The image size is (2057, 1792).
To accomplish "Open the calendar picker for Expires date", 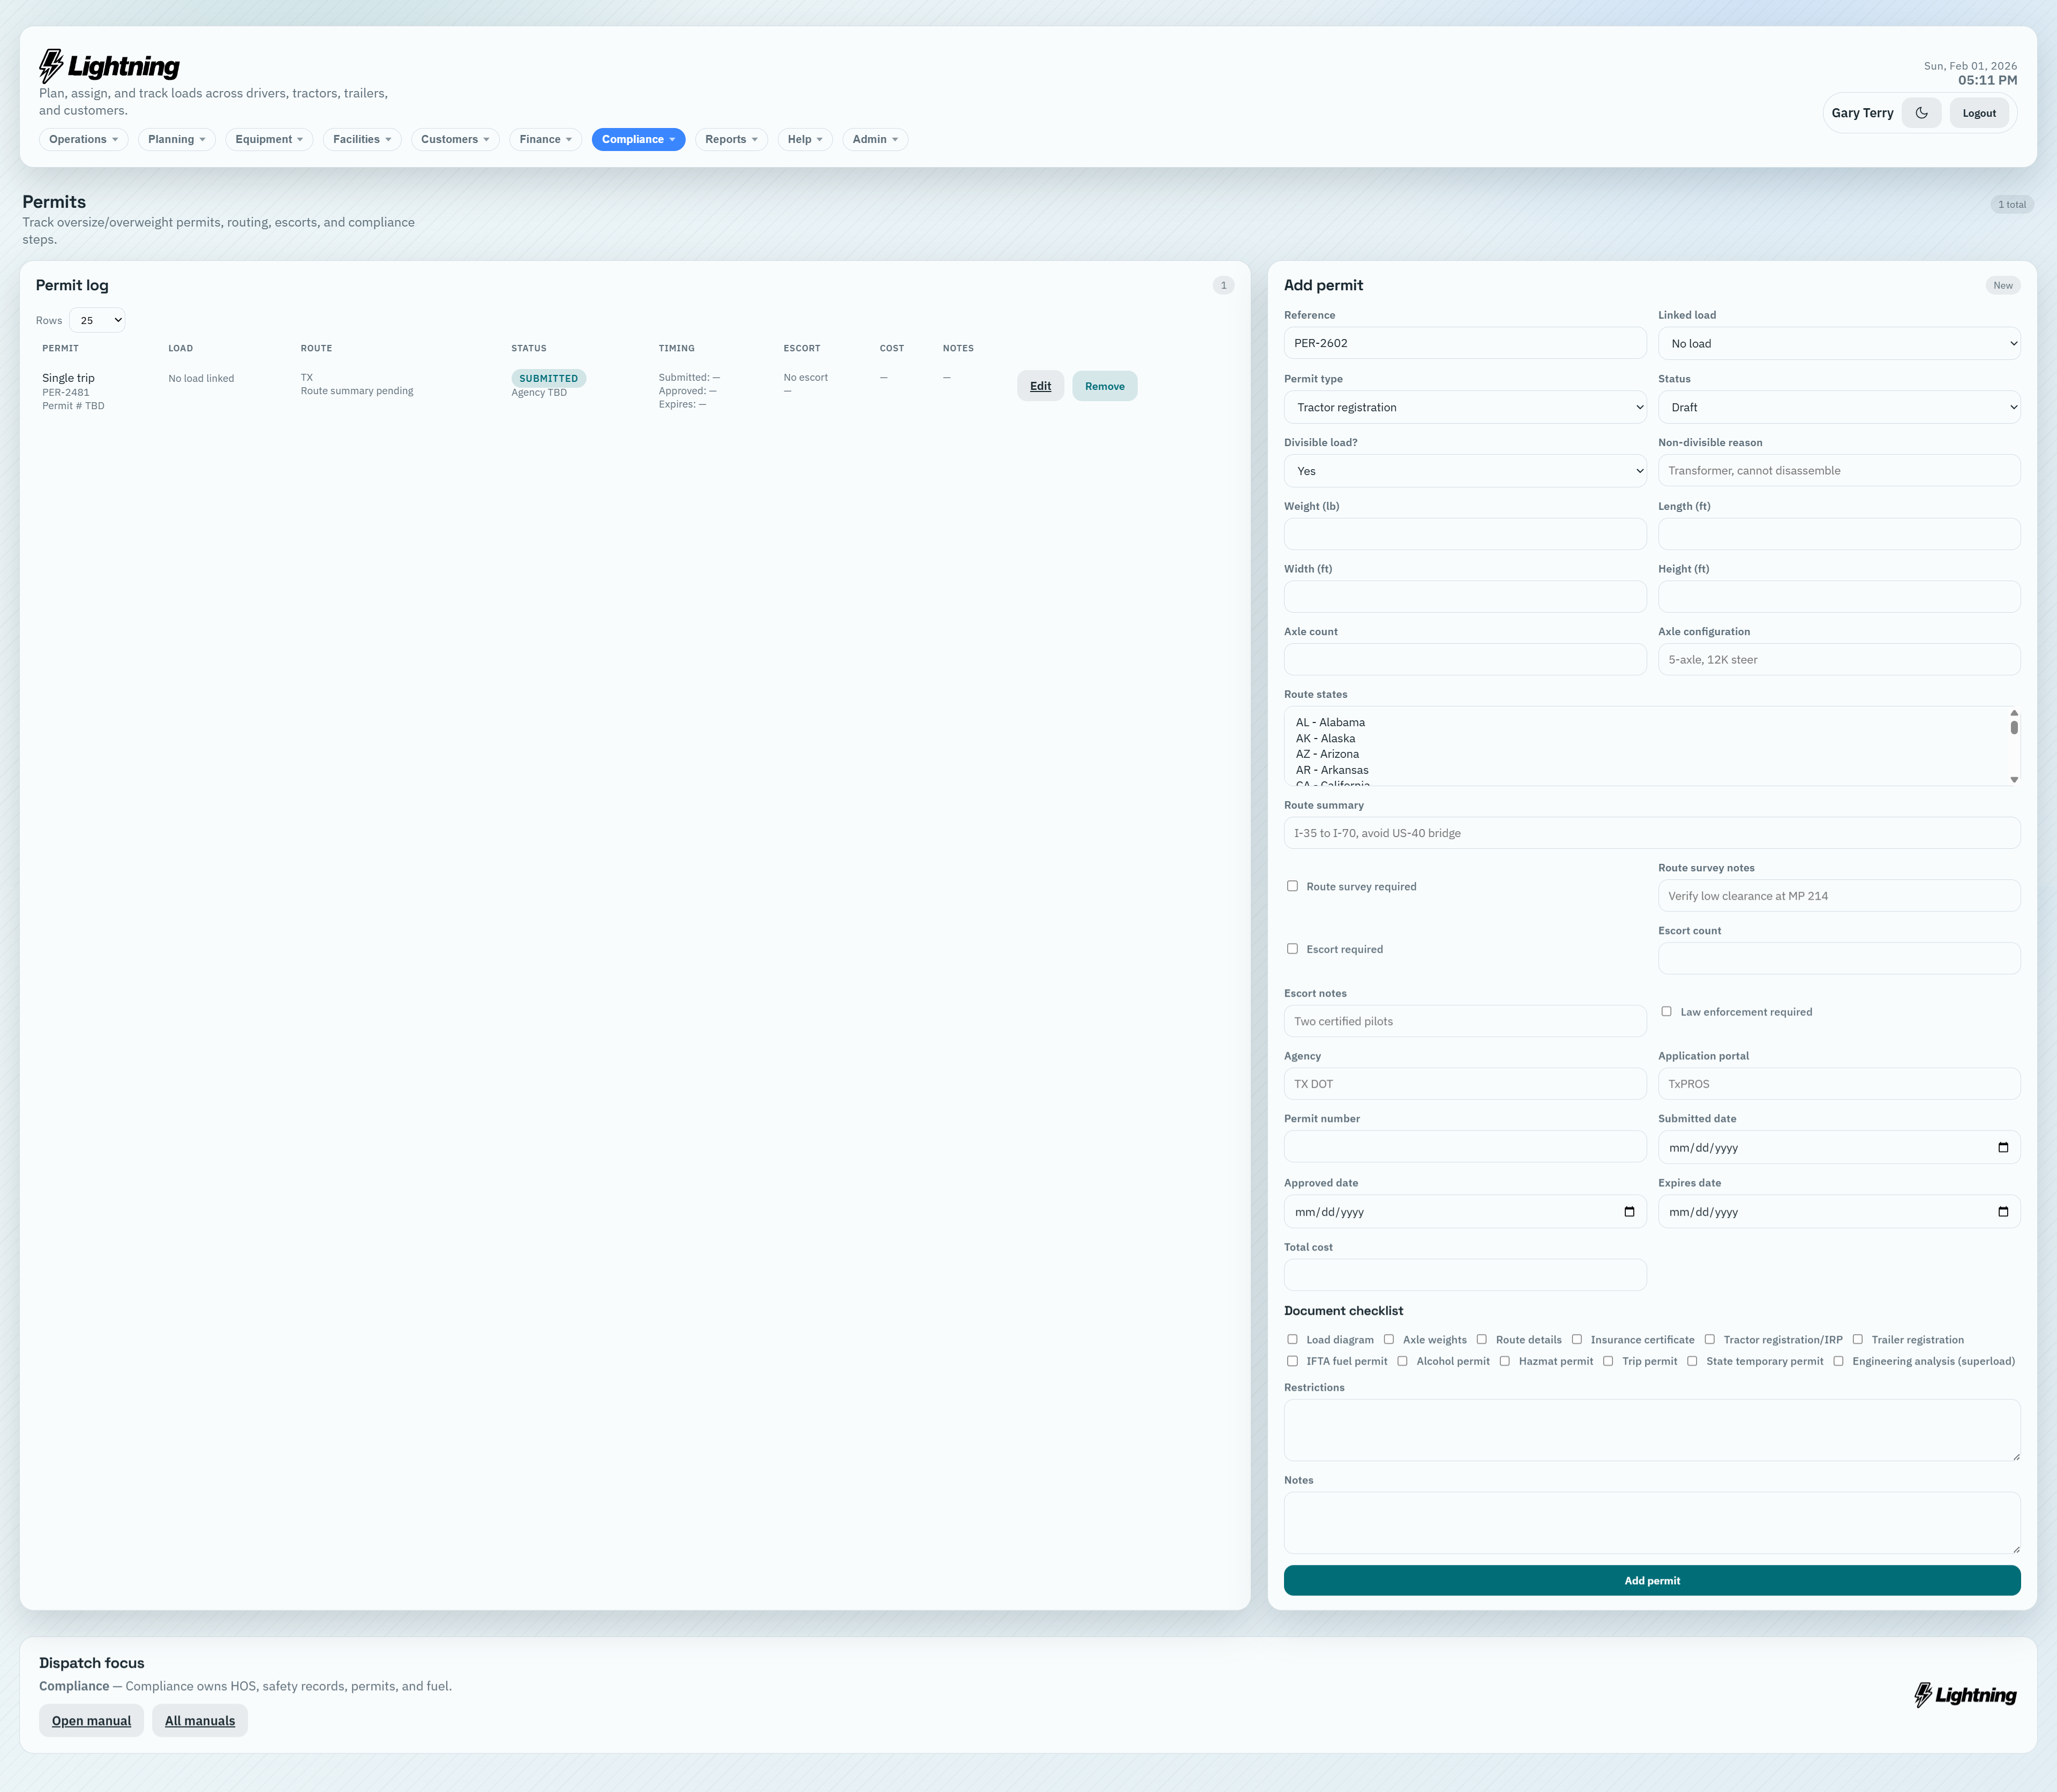I will (2004, 1211).
